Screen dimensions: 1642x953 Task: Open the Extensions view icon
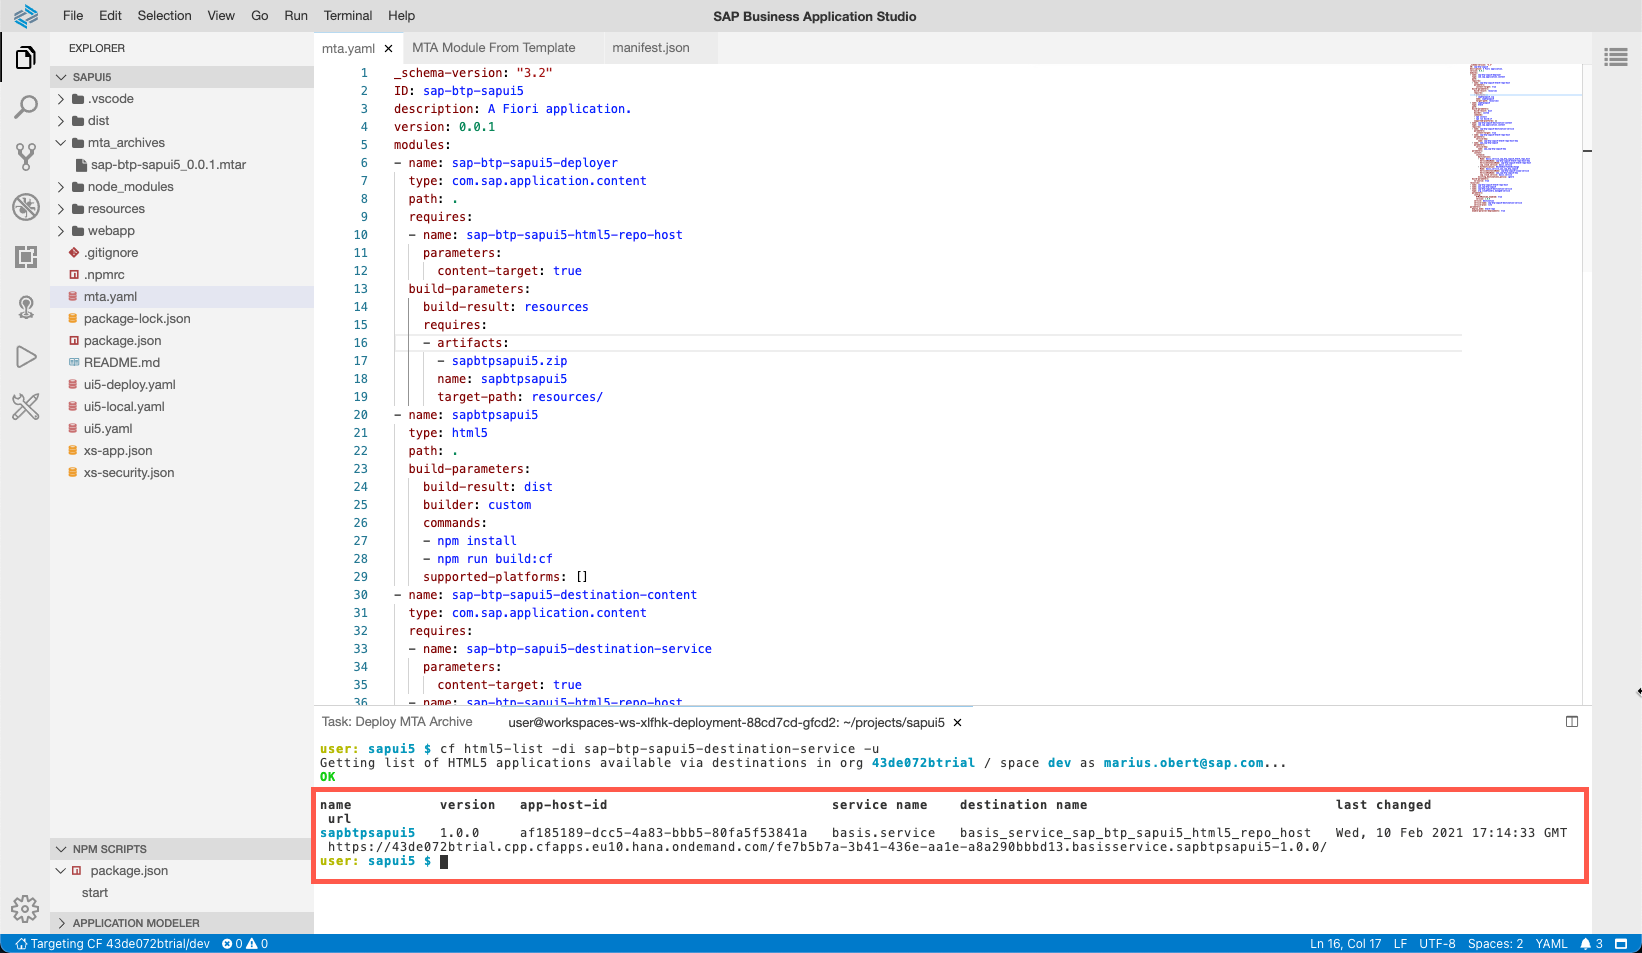(26, 257)
